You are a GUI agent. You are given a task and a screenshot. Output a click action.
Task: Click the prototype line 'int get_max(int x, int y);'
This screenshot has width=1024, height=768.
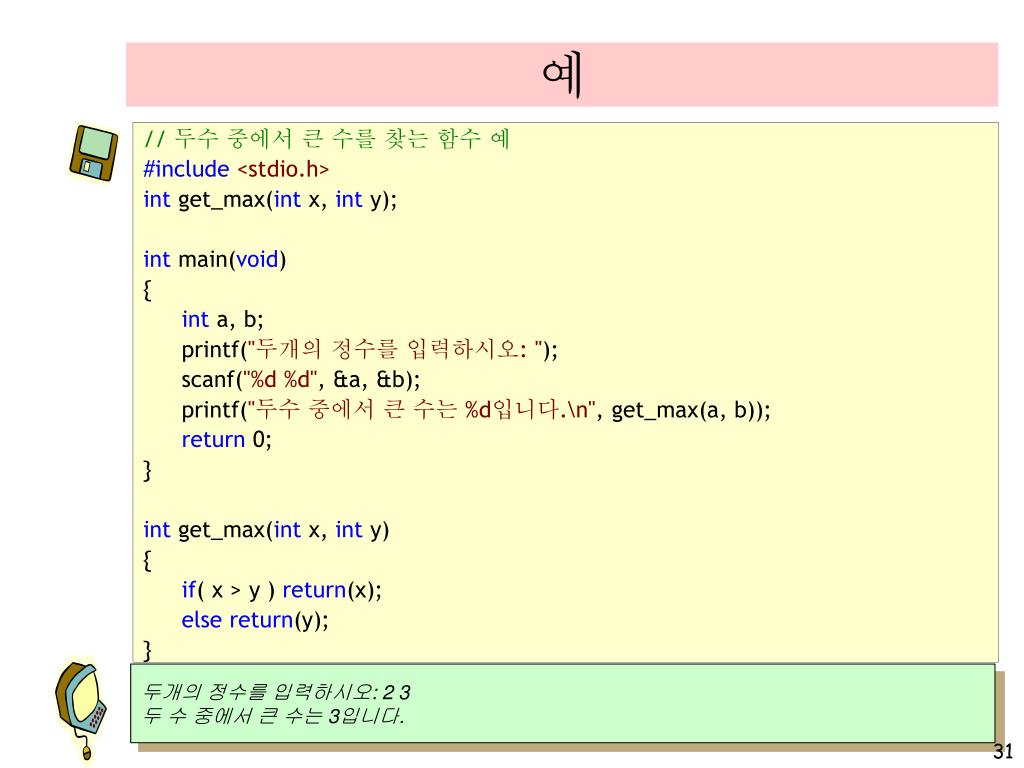(x=270, y=199)
